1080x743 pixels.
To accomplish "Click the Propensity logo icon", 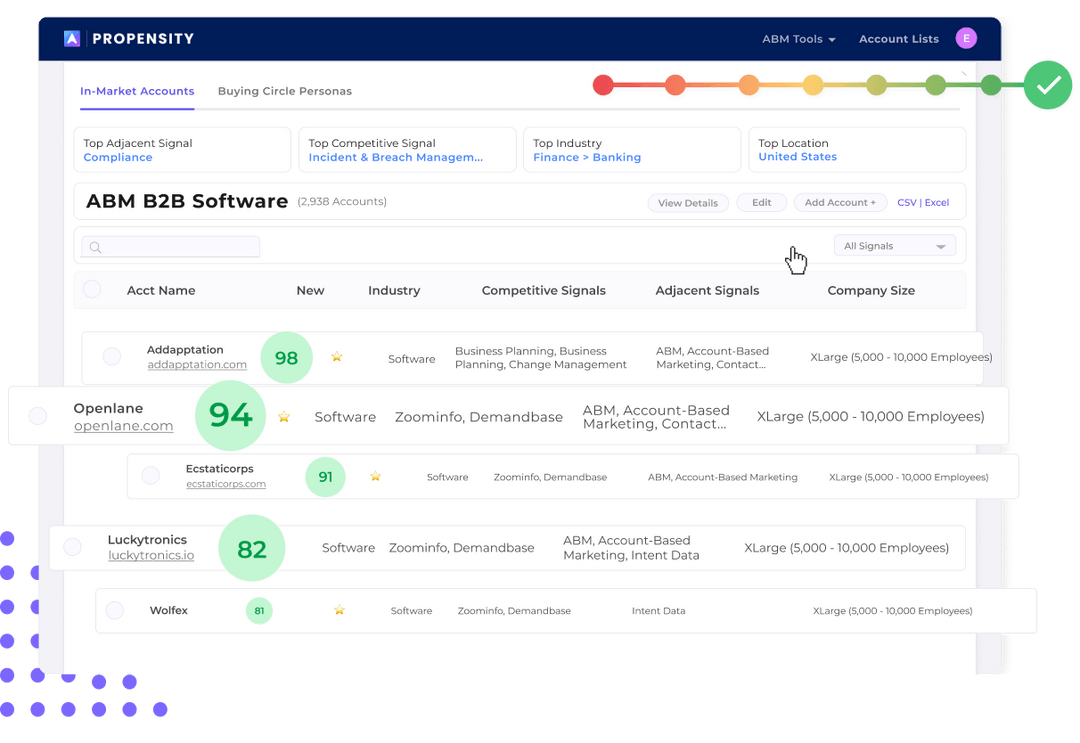I will tap(70, 38).
